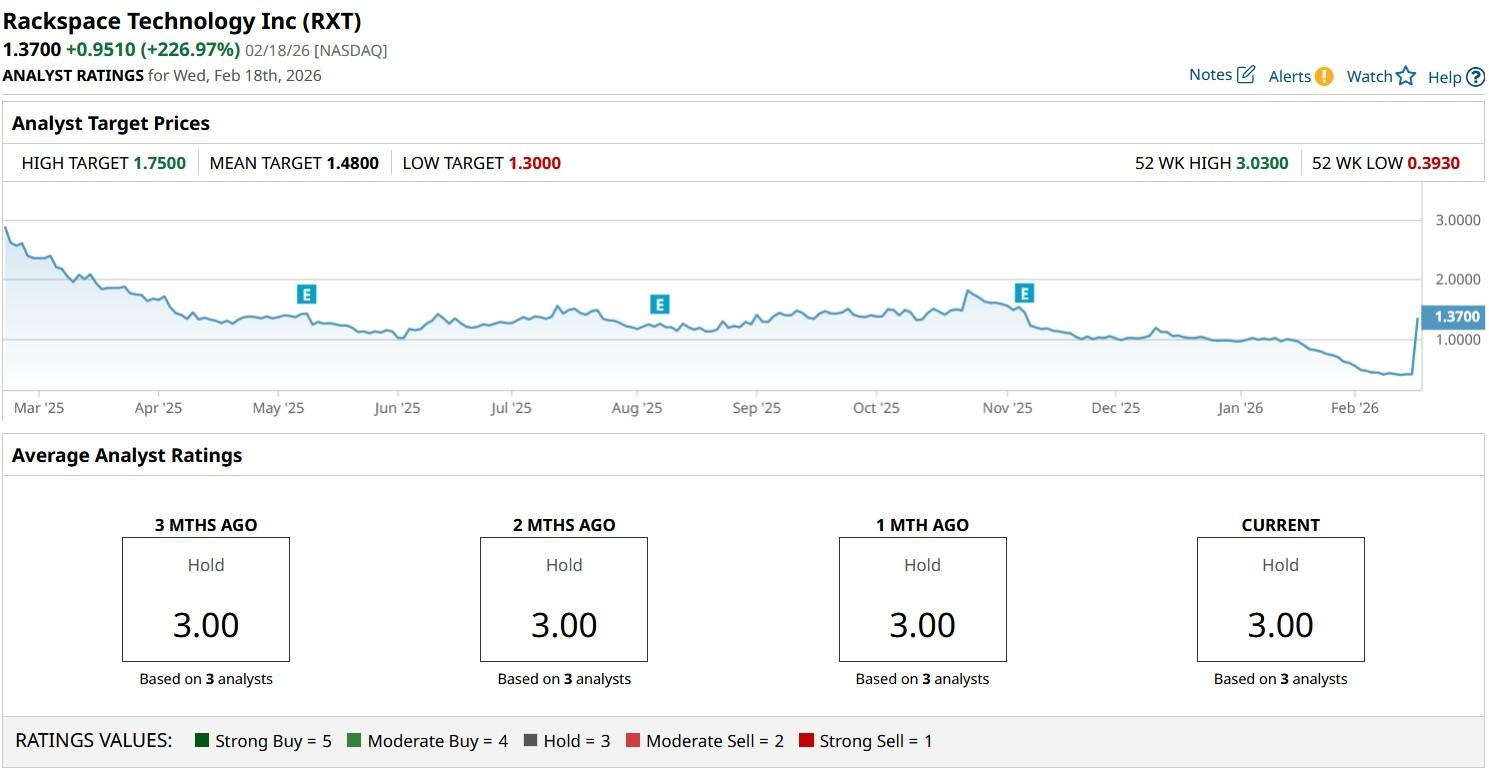
Task: Click the Watch star icon
Action: 1406,76
